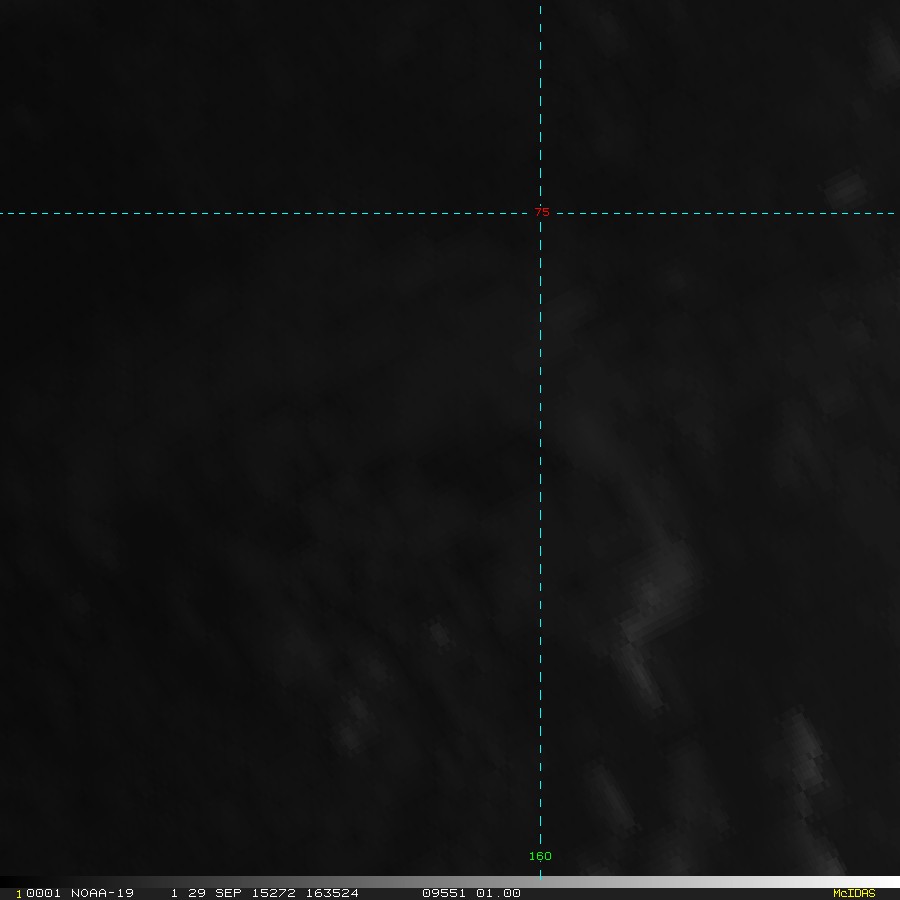The image size is (900, 900).
Task: Click the 09551 value in status bar
Action: [x=444, y=893]
